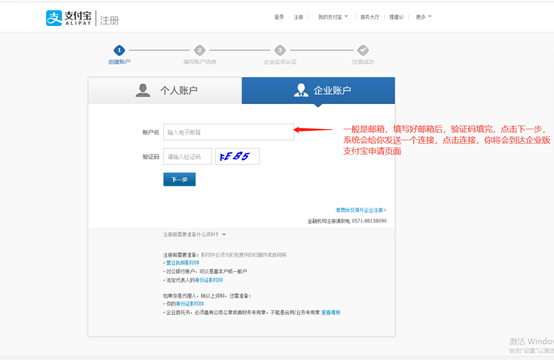Image resolution: width=554 pixels, height=360 pixels.
Task: Open the 注册 link in top navigation
Action: click(x=299, y=17)
